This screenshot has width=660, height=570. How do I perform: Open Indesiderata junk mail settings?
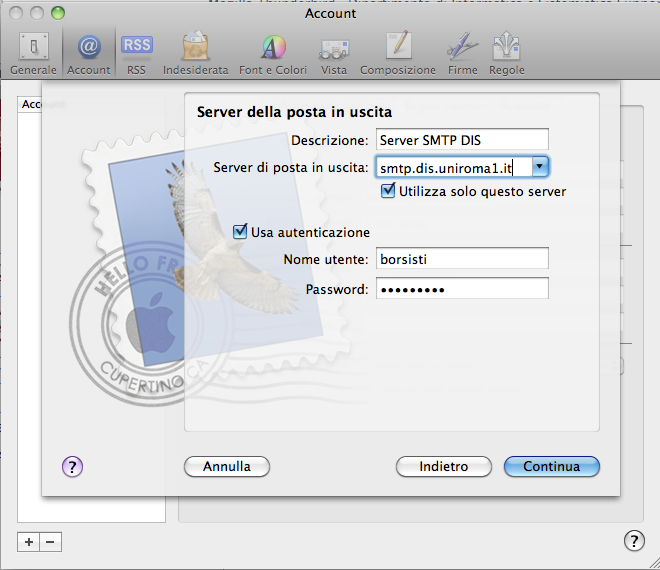[193, 53]
